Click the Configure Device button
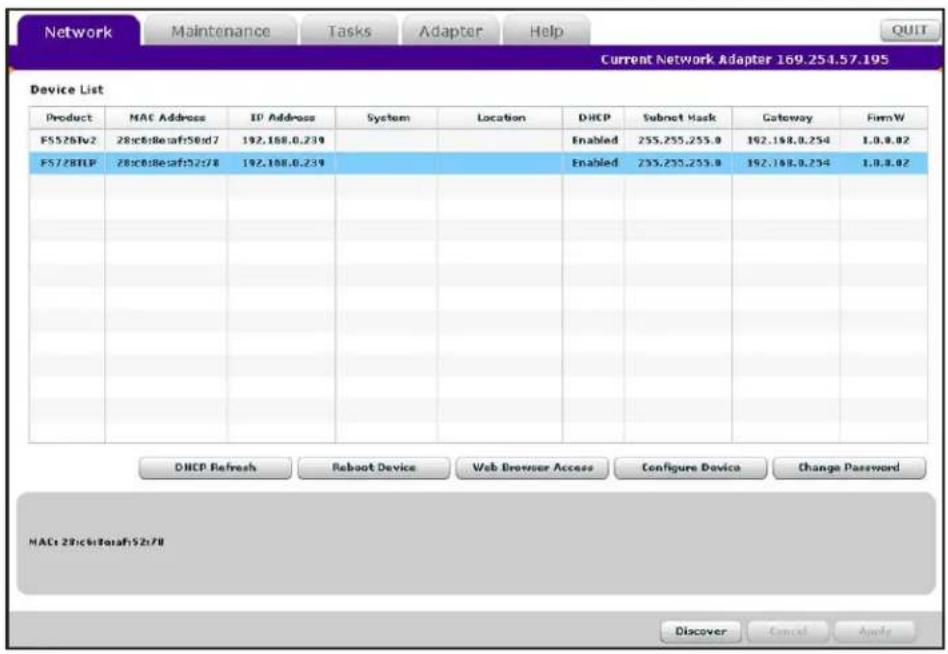 pyautogui.click(x=690, y=468)
